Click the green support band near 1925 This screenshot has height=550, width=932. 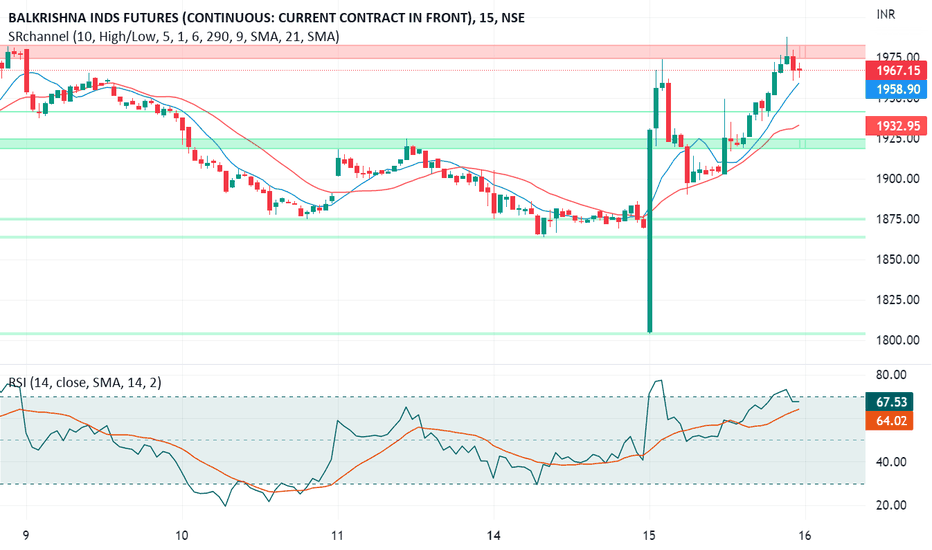tap(433, 143)
